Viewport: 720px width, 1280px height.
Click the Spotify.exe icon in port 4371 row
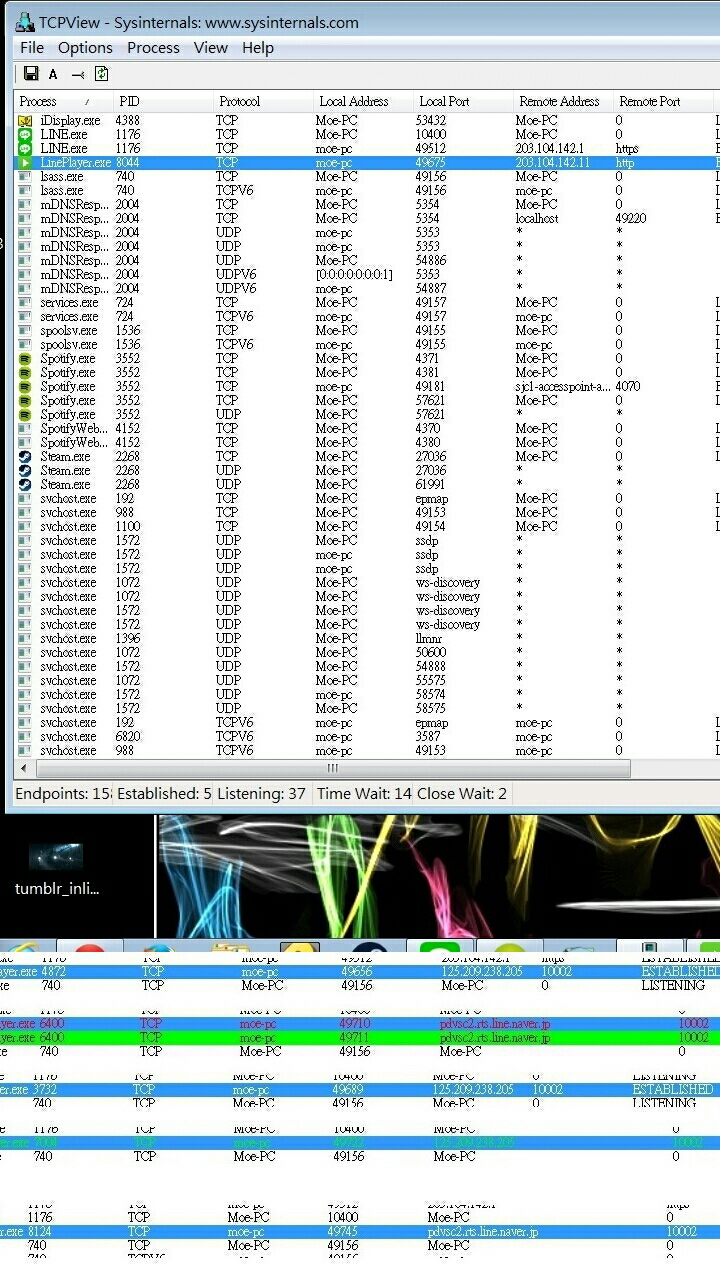tap(25, 358)
